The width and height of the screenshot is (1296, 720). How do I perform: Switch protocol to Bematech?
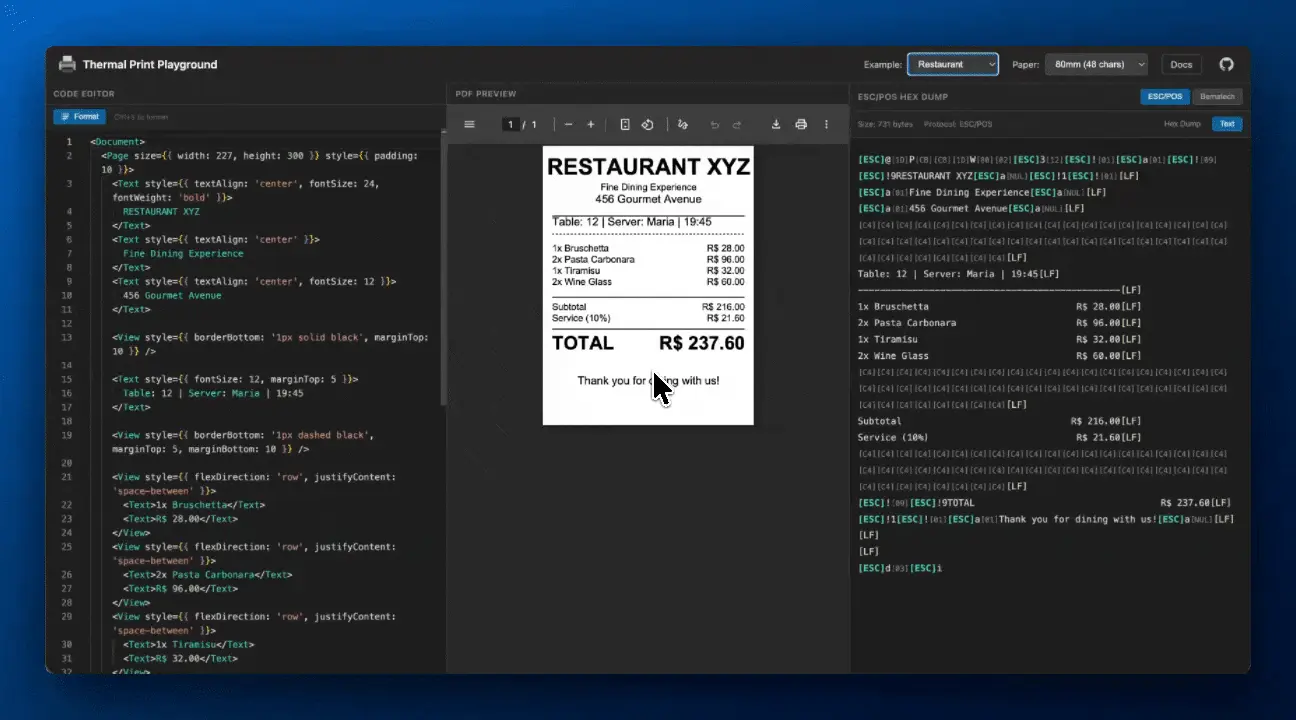(x=1217, y=97)
